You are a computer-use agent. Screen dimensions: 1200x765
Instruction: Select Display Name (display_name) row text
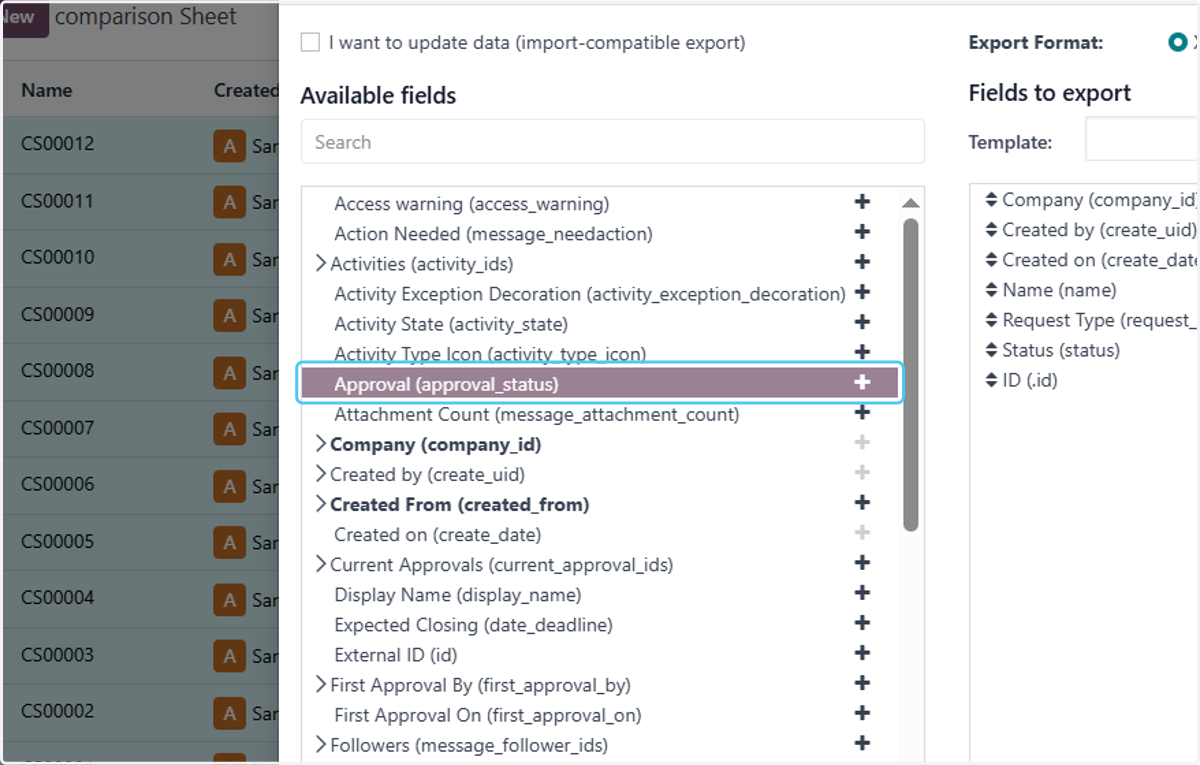pos(457,595)
